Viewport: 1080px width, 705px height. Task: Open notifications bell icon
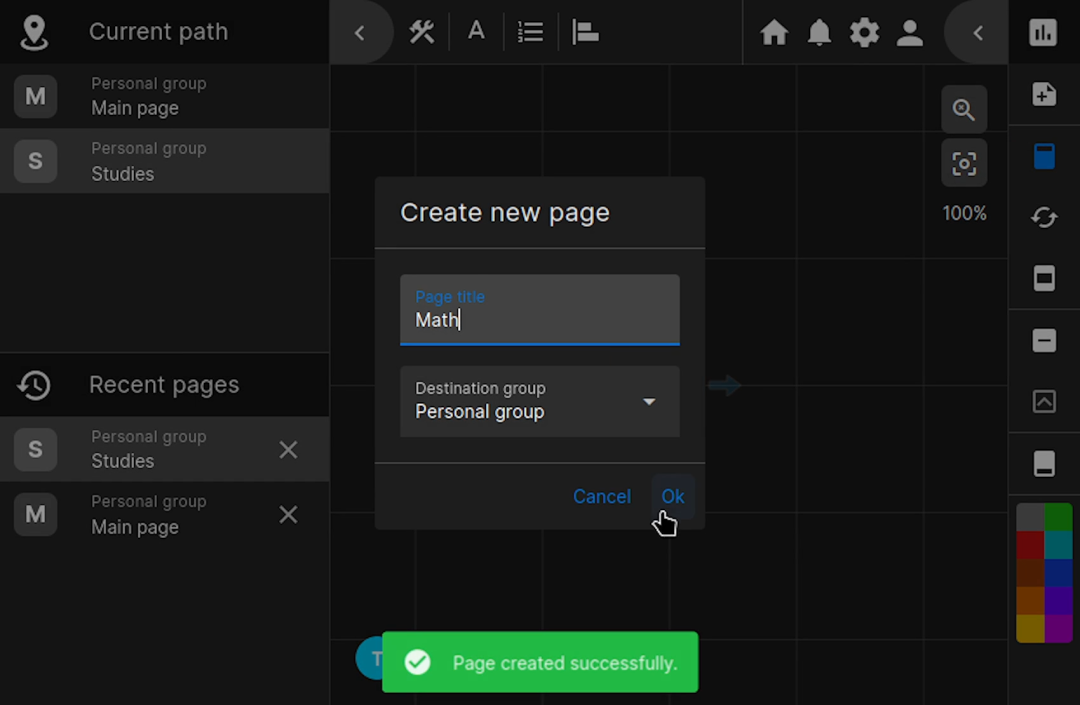point(819,33)
